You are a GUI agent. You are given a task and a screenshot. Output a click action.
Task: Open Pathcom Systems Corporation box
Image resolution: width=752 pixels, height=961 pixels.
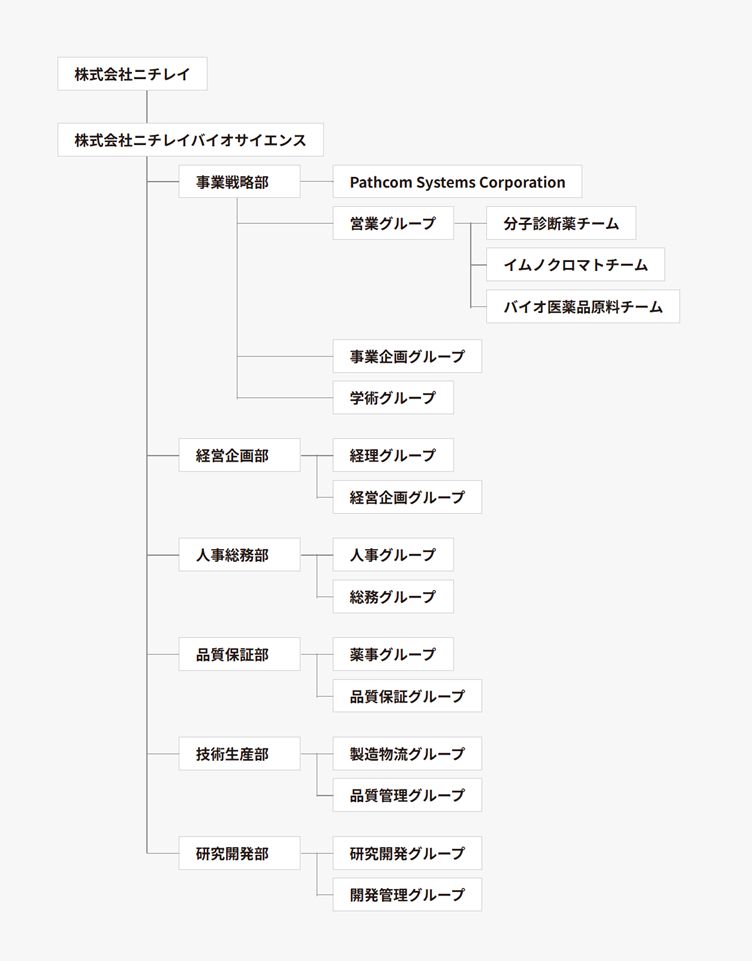457,182
